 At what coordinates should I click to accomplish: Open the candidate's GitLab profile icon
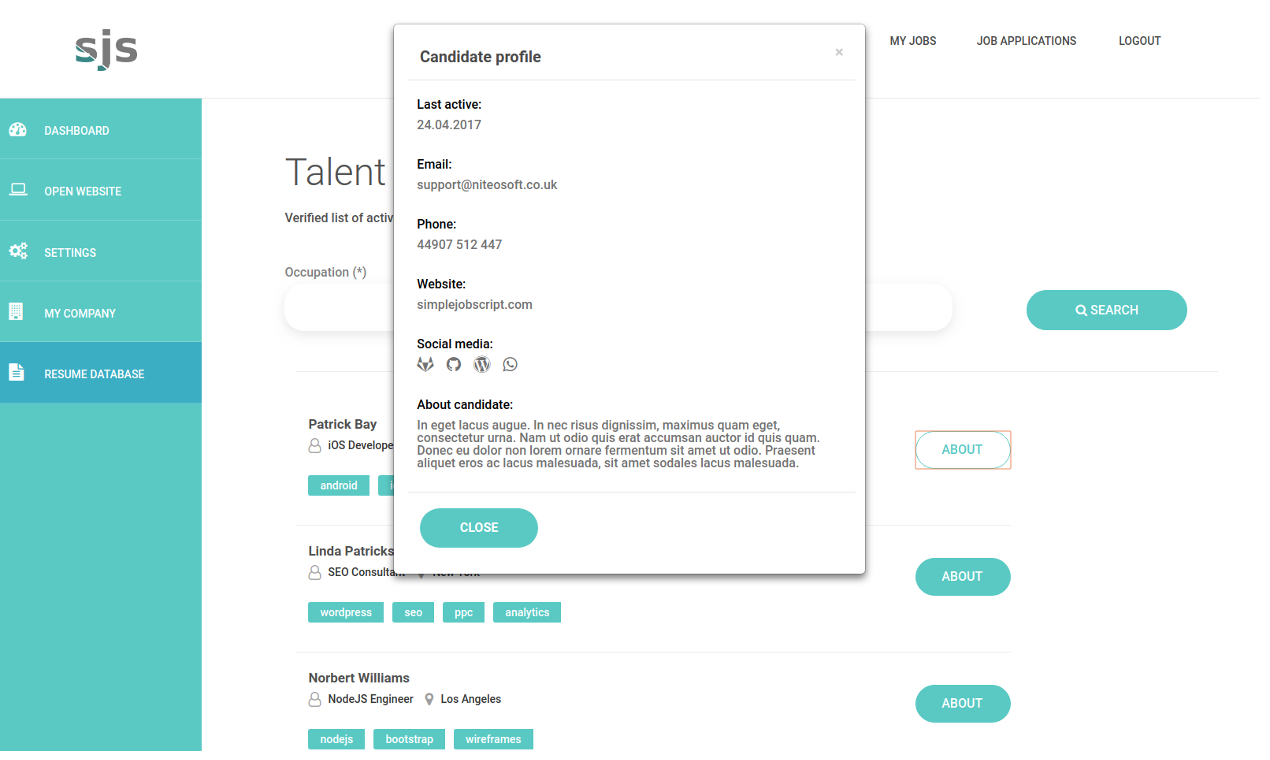coord(425,364)
